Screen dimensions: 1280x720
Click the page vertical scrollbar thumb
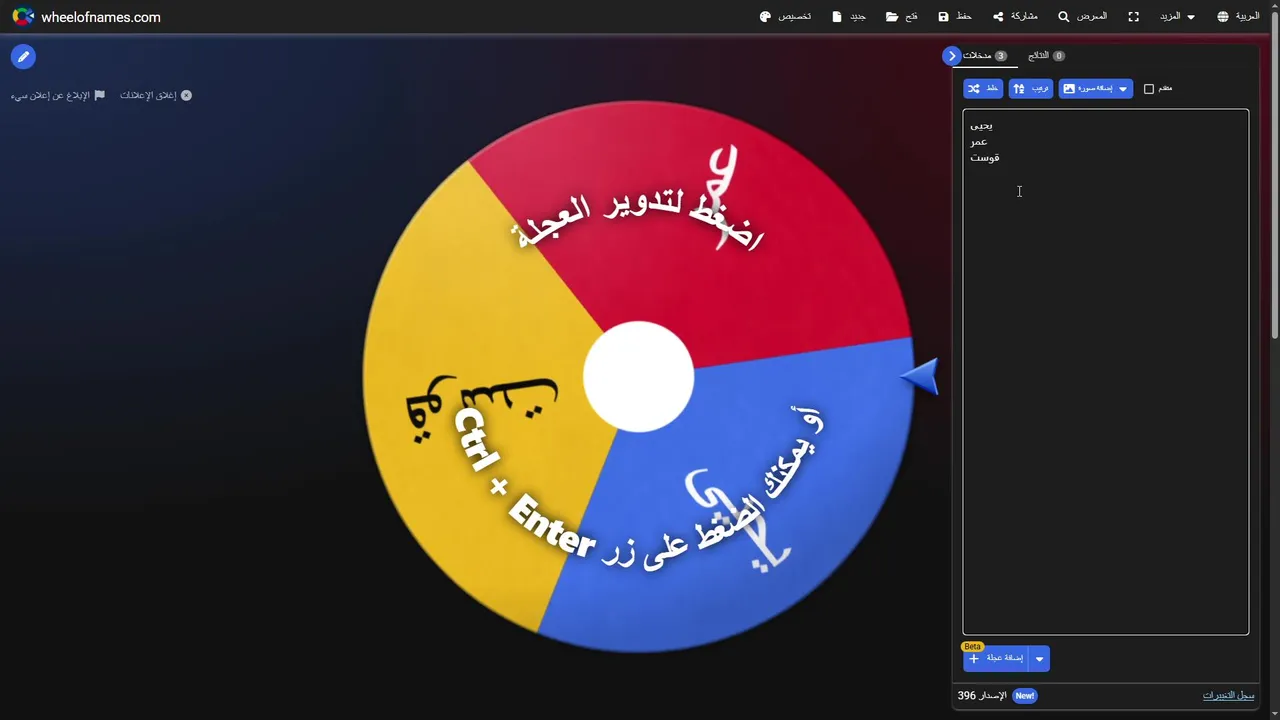tap(1274, 175)
